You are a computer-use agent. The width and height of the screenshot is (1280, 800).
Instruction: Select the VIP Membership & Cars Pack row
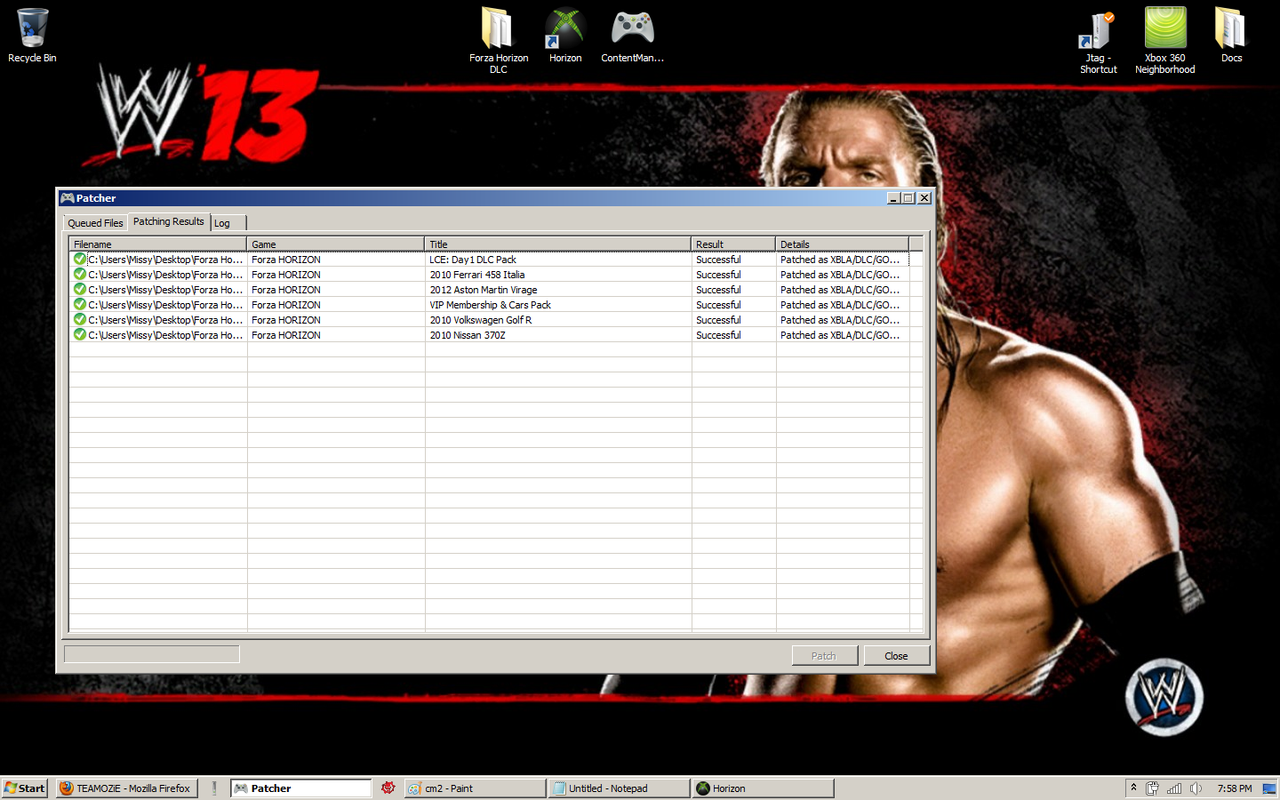coord(490,305)
